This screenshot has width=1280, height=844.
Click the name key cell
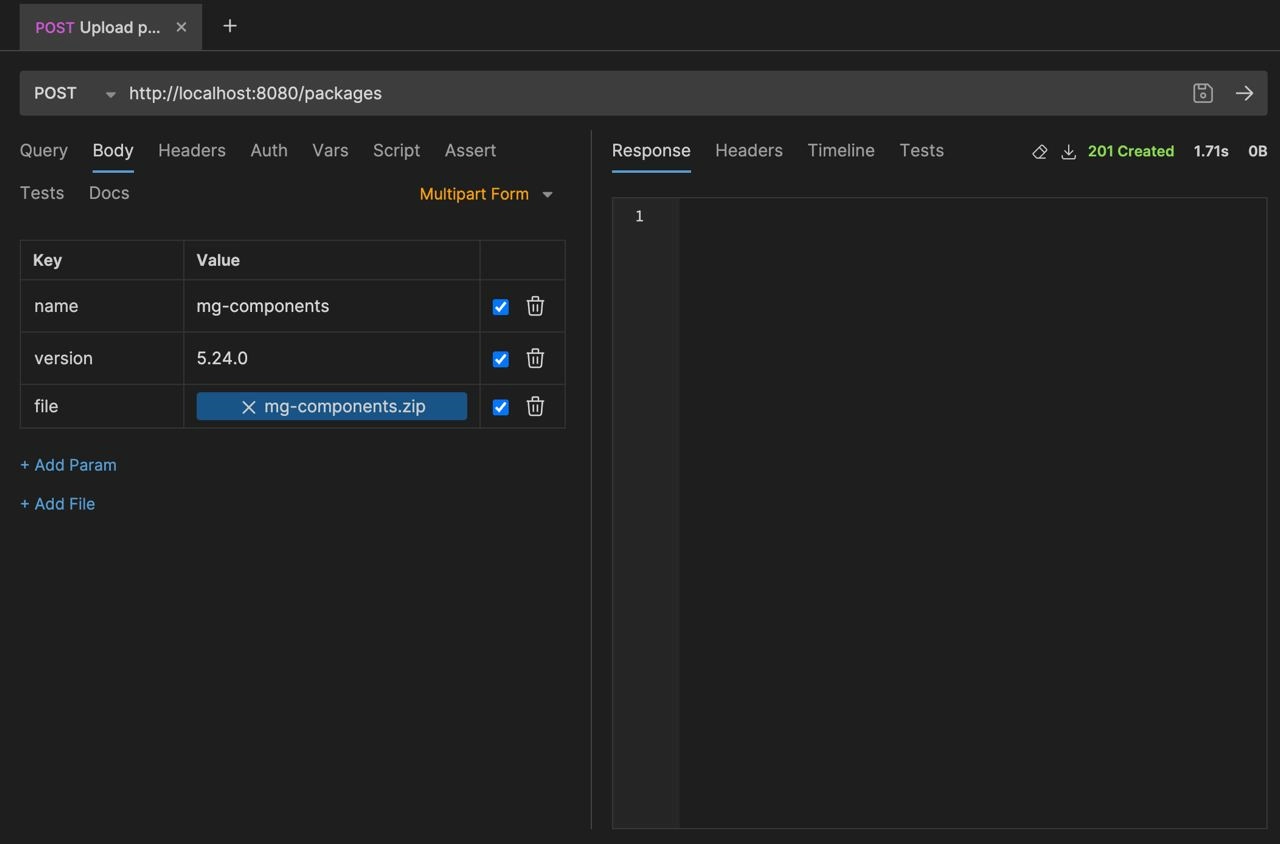[102, 306]
